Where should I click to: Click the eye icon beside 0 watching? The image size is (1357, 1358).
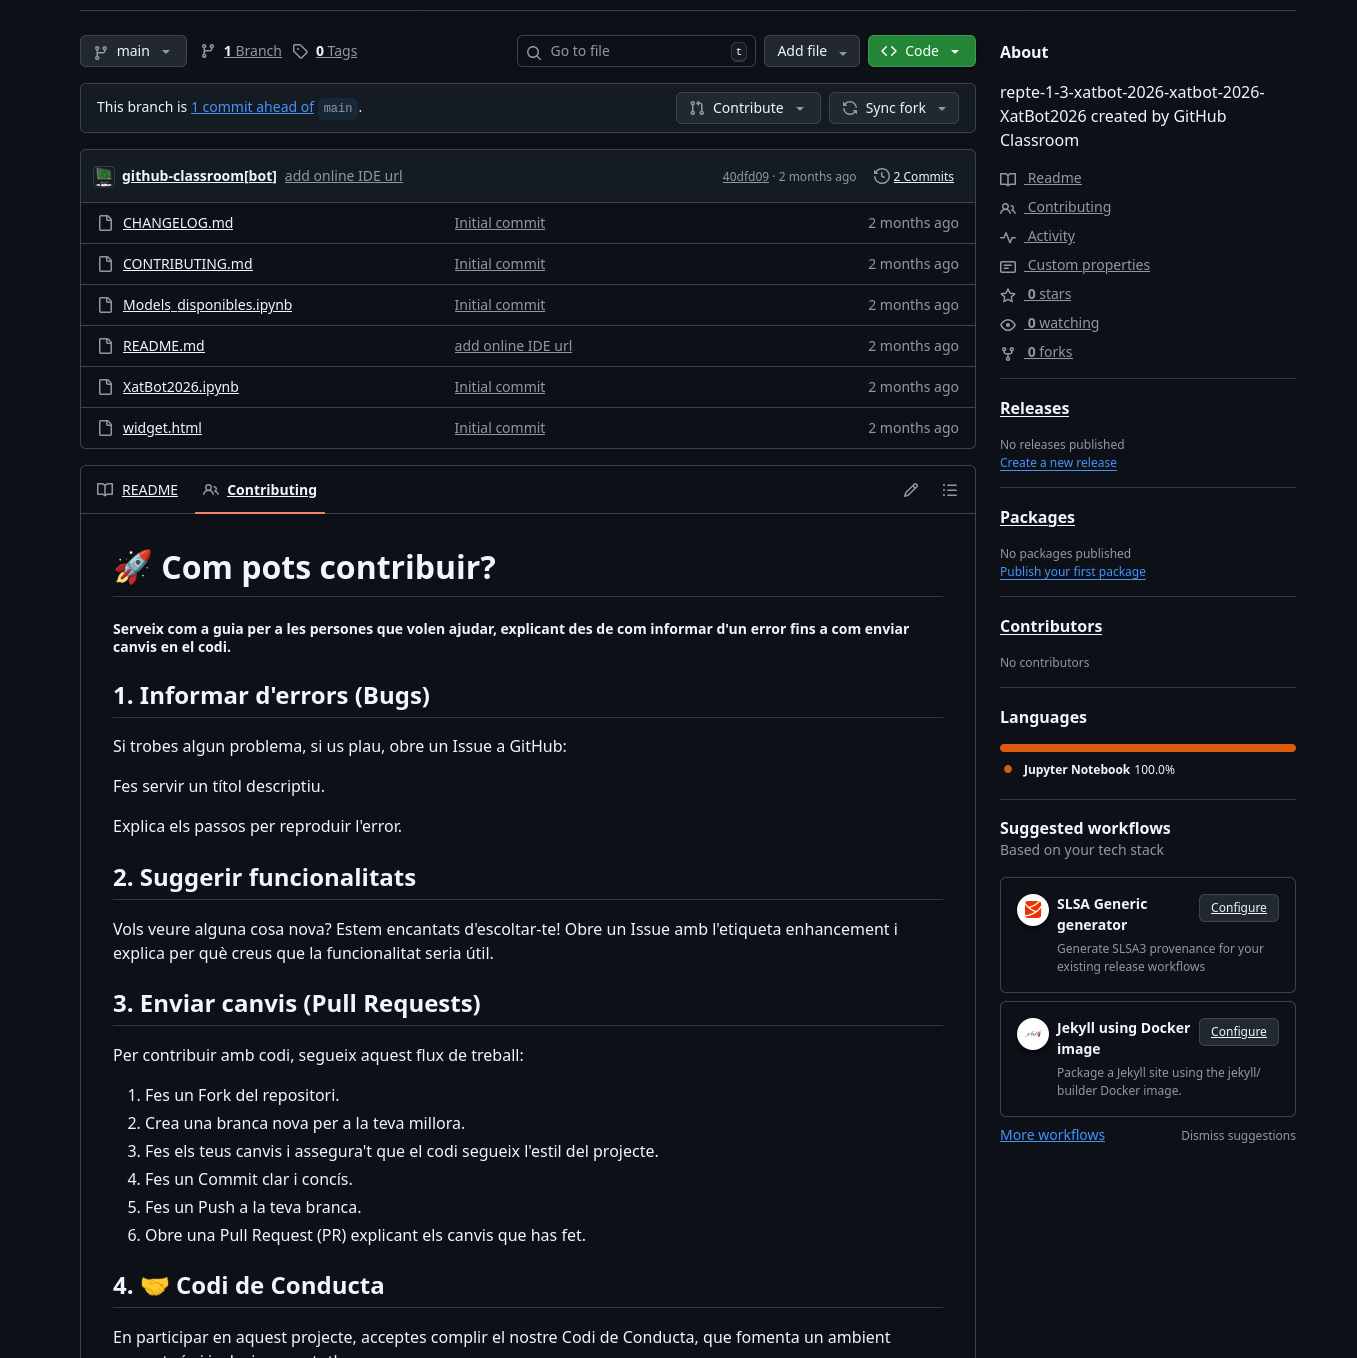(x=1008, y=324)
